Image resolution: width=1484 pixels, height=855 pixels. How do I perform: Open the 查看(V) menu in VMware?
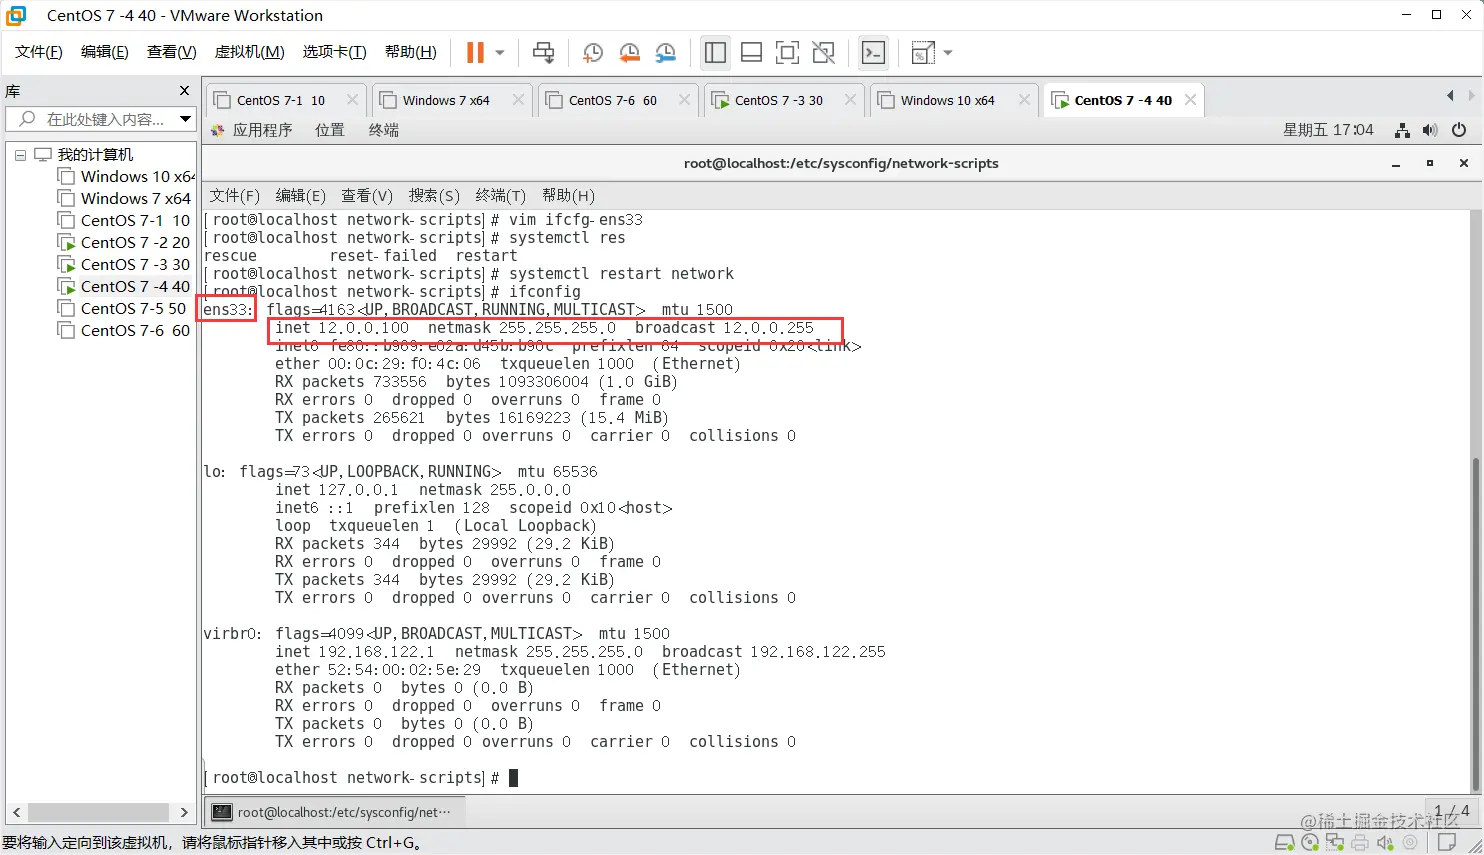pos(171,52)
